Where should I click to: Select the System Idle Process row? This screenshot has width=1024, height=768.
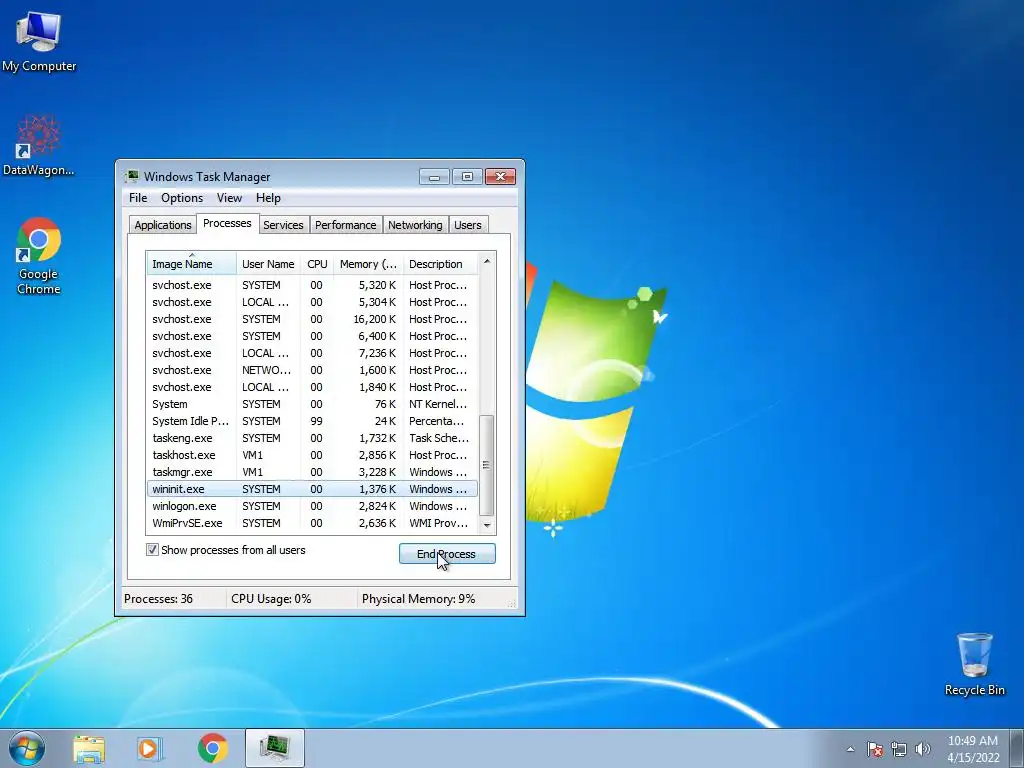313,421
